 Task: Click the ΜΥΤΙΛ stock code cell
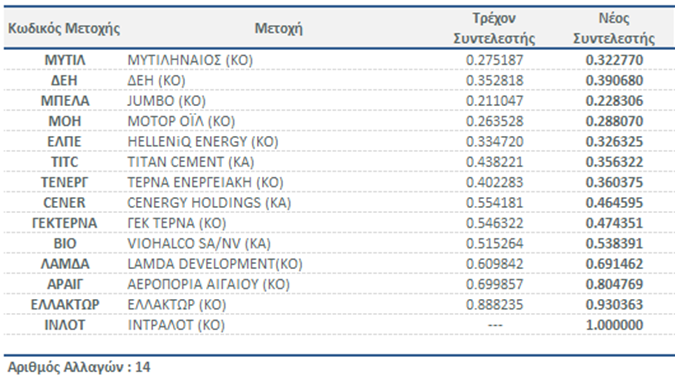pos(65,60)
